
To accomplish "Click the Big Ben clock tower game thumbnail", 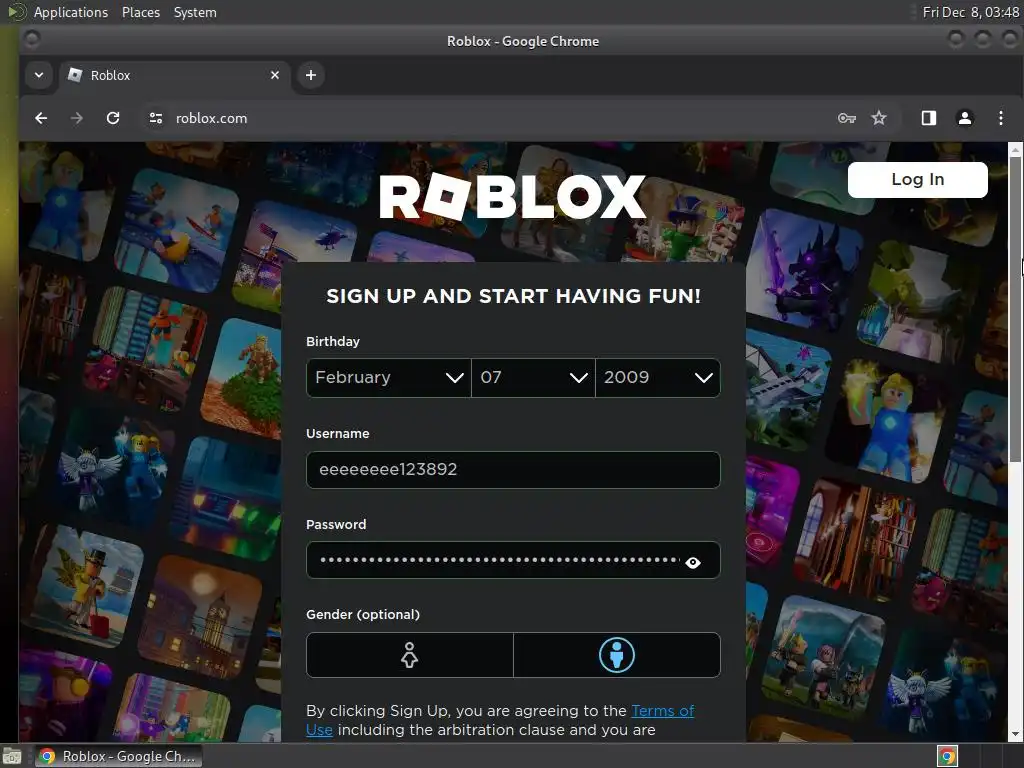I will tap(201, 618).
